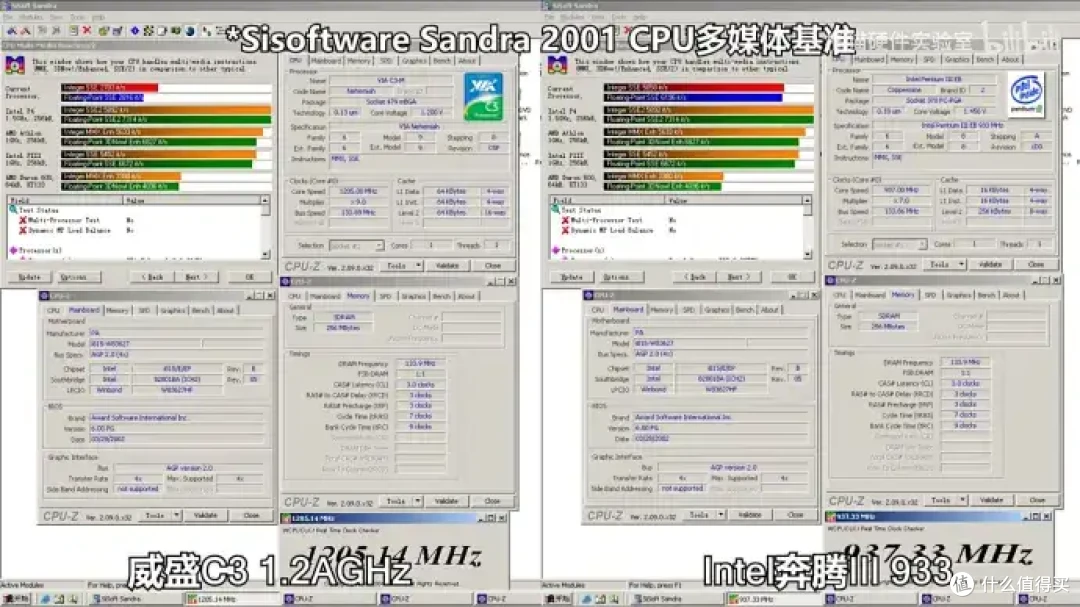This screenshot has width=1080, height=607.
Task: Open About tab in VIA C3 CPU-Z window
Action: 467,61
